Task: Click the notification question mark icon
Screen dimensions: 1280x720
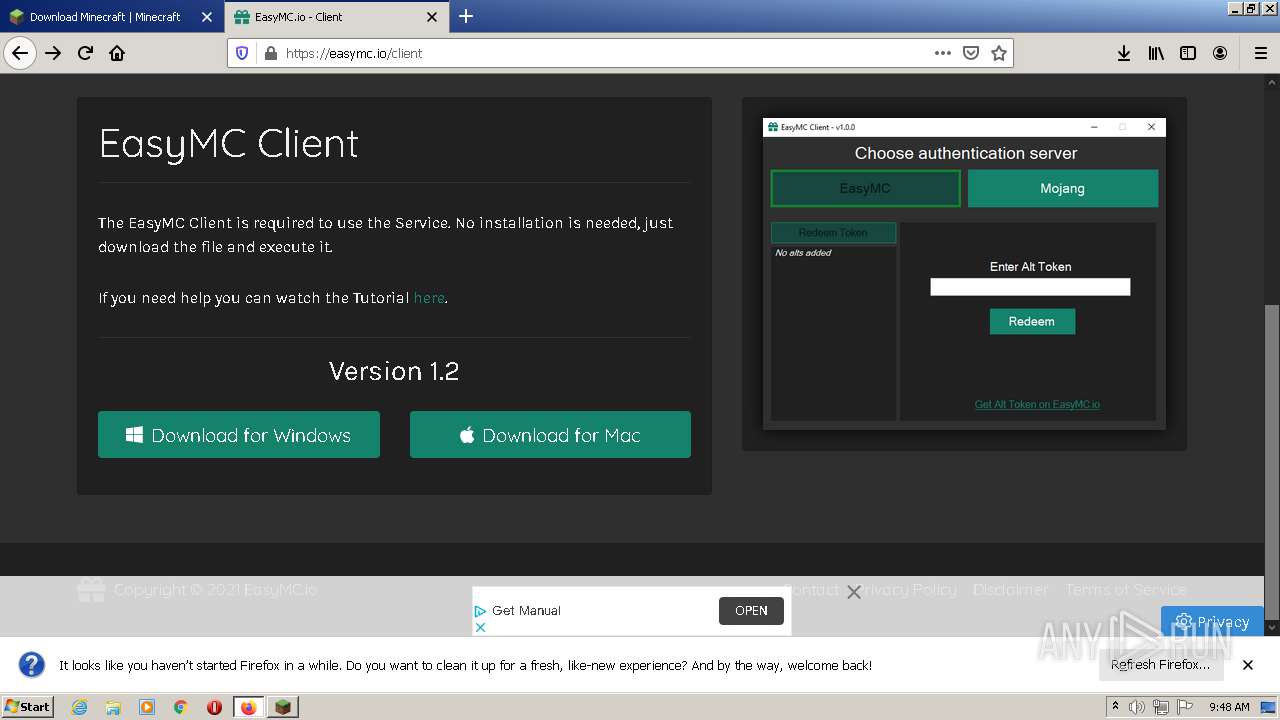Action: point(32,665)
